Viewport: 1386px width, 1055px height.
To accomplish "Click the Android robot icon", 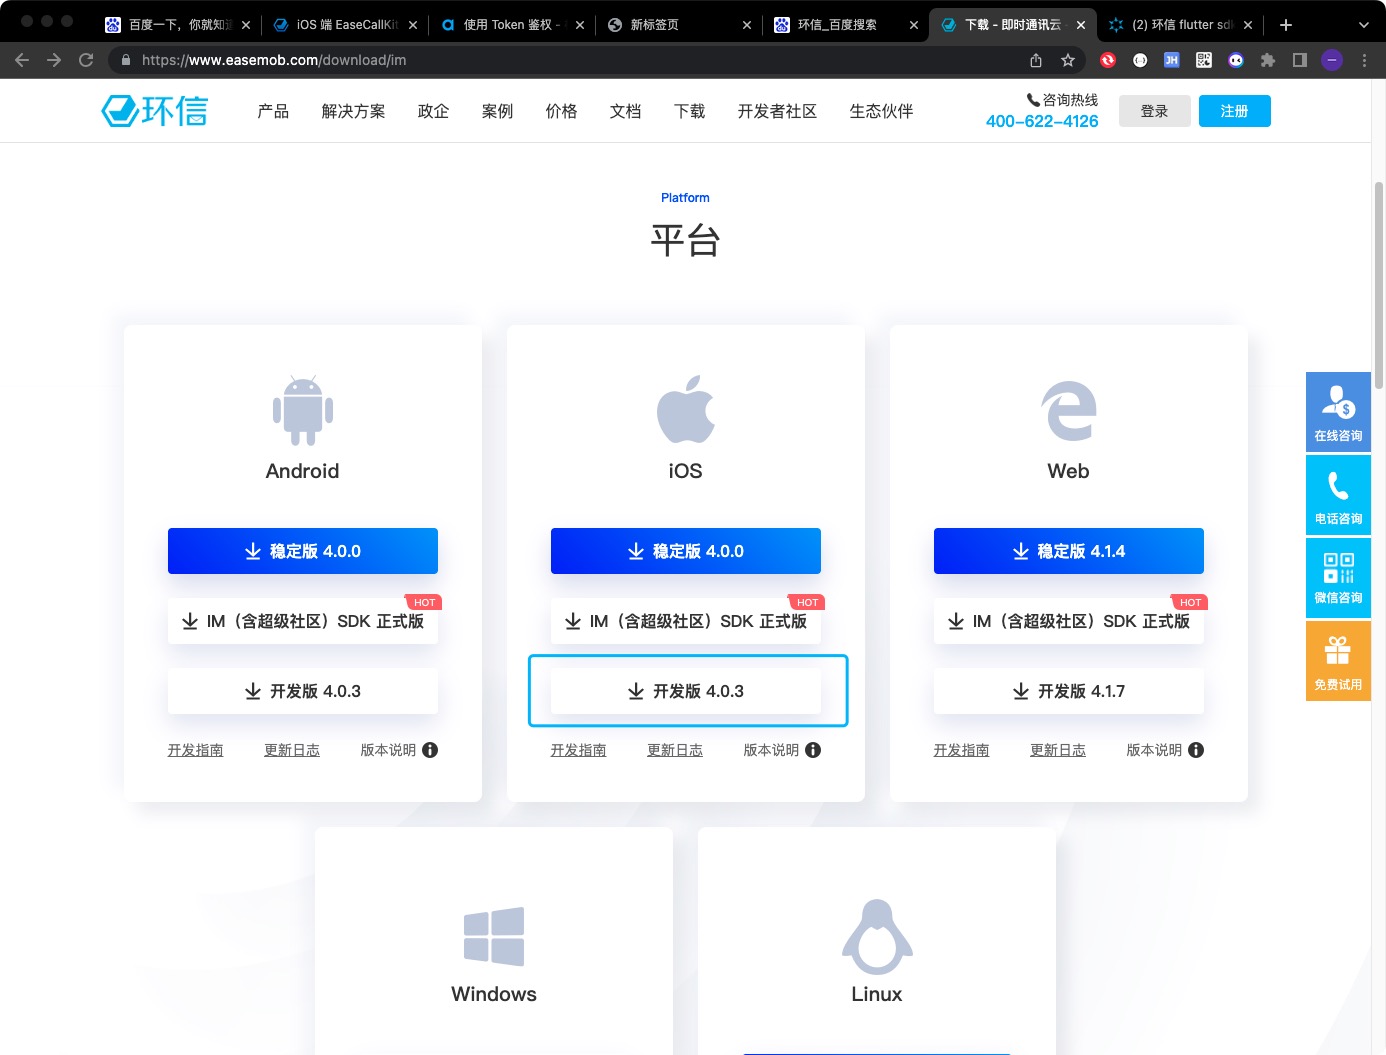I will 303,410.
